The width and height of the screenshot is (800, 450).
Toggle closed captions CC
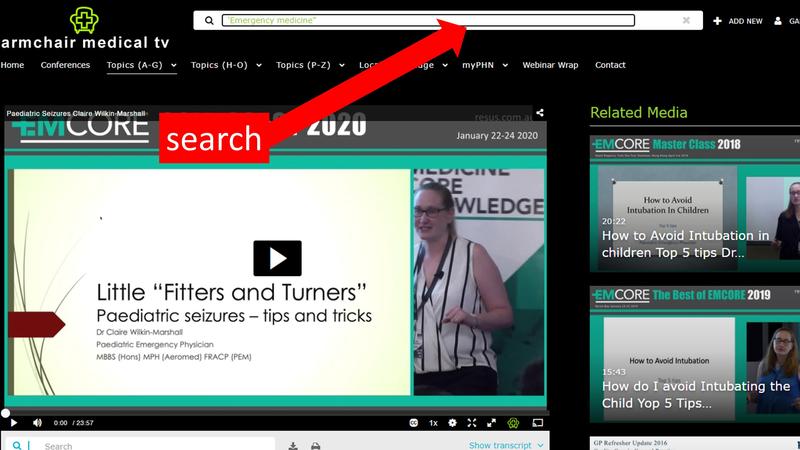[413, 422]
